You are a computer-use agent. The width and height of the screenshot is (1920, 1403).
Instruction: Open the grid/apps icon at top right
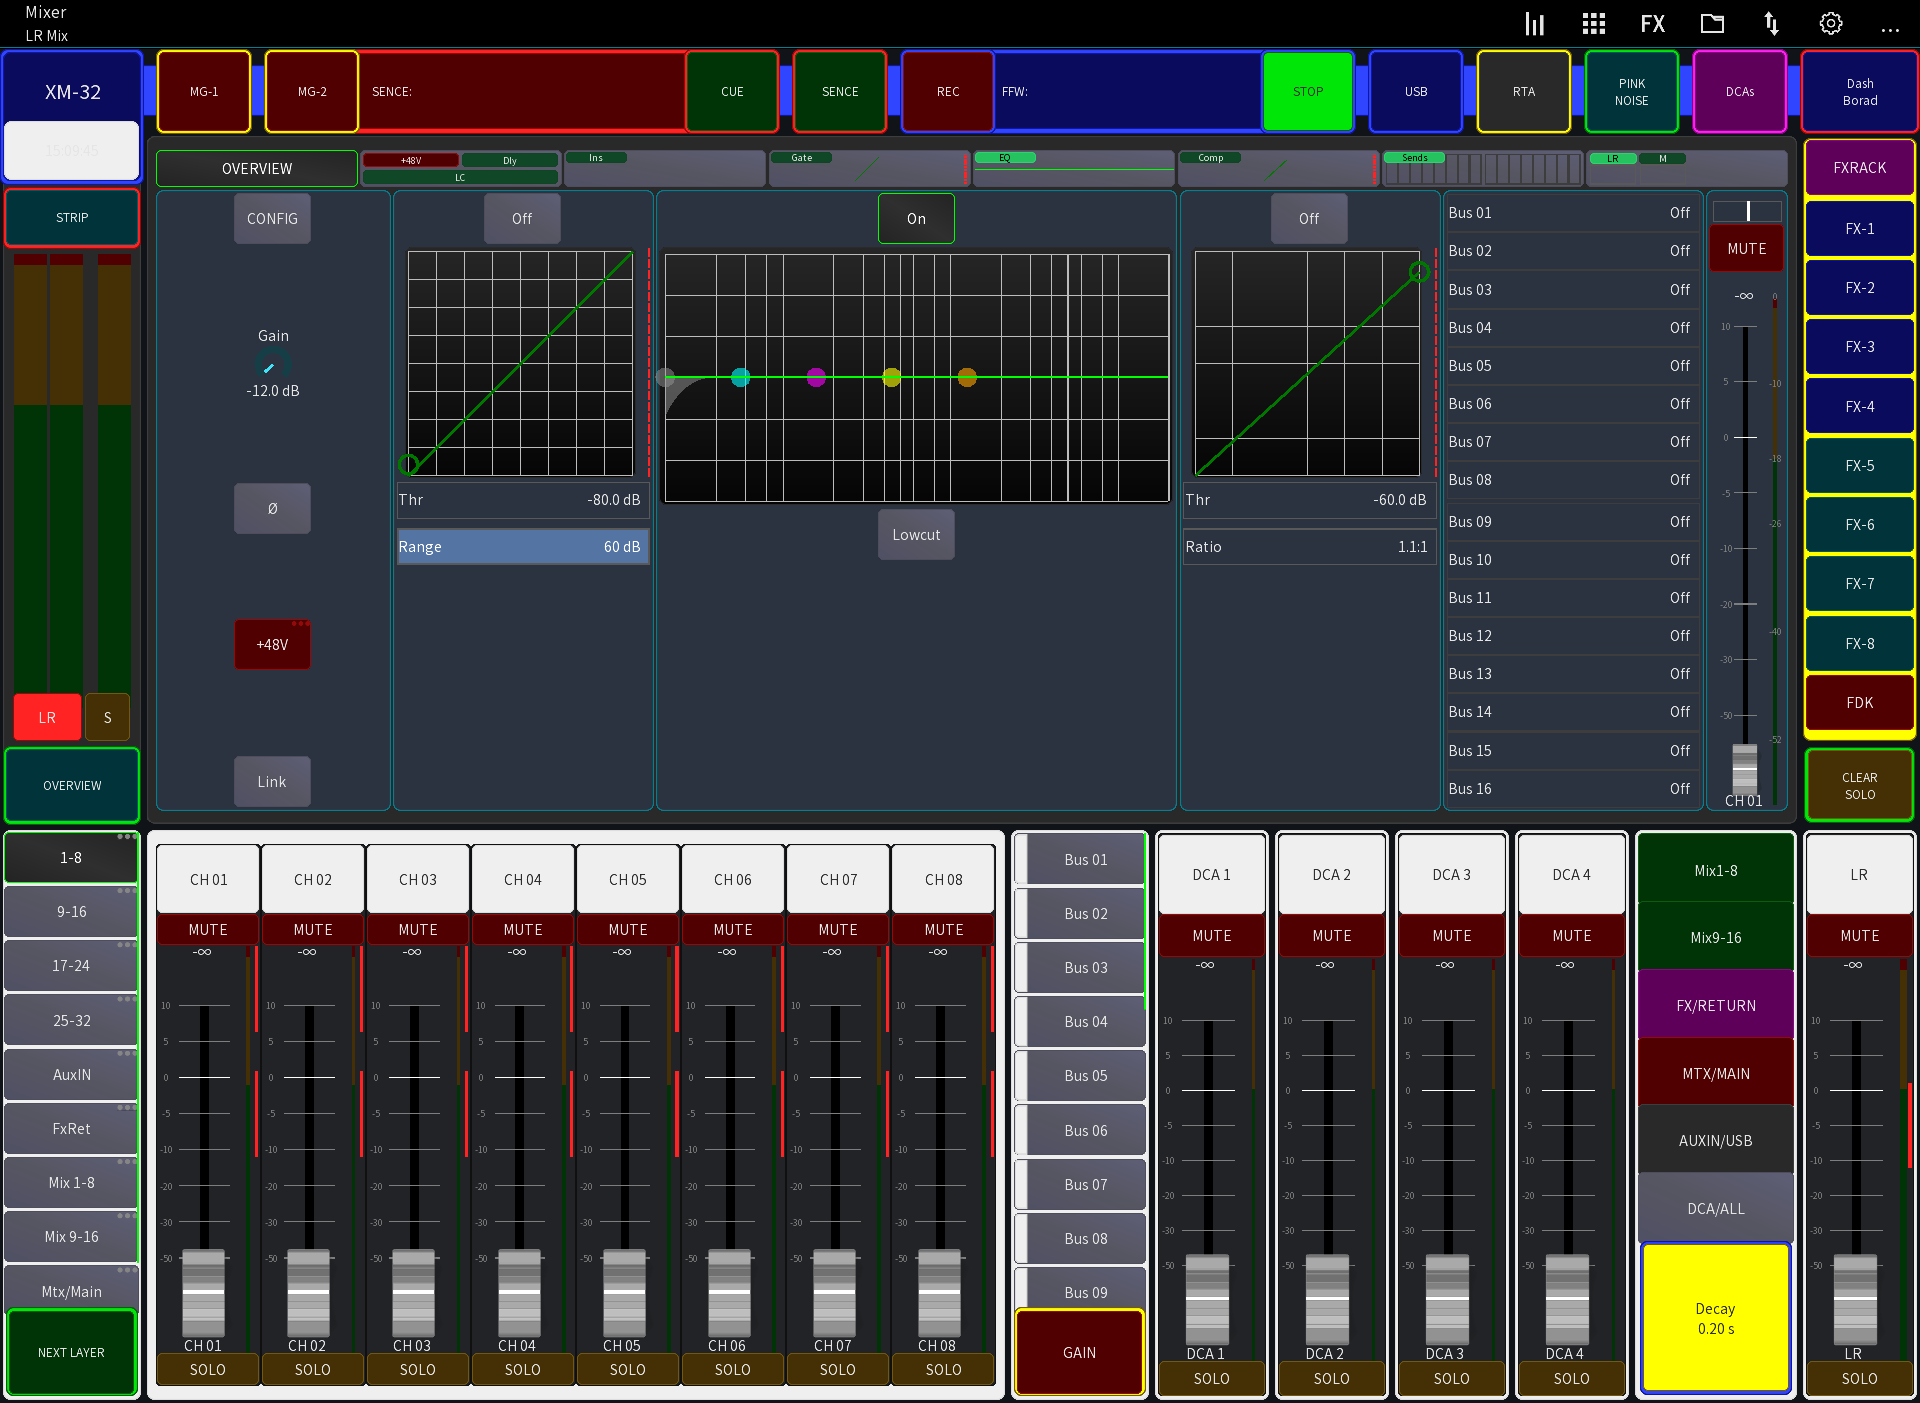[x=1594, y=23]
